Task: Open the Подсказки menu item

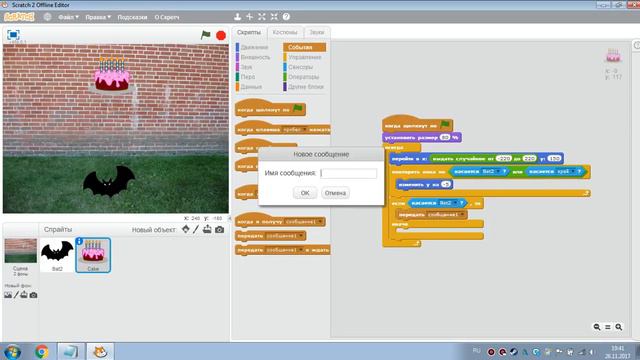Action: pos(132,17)
